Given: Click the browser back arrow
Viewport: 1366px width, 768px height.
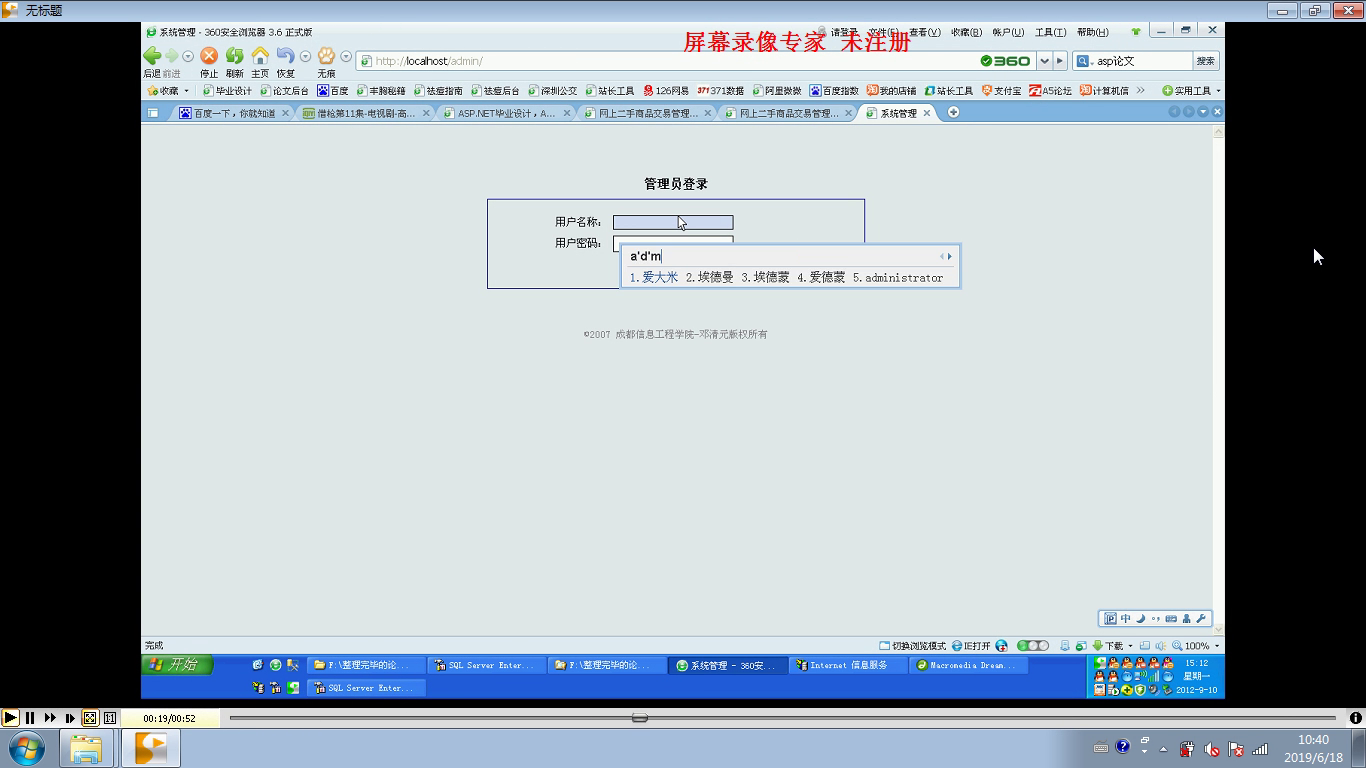Looking at the screenshot, I should (152, 56).
